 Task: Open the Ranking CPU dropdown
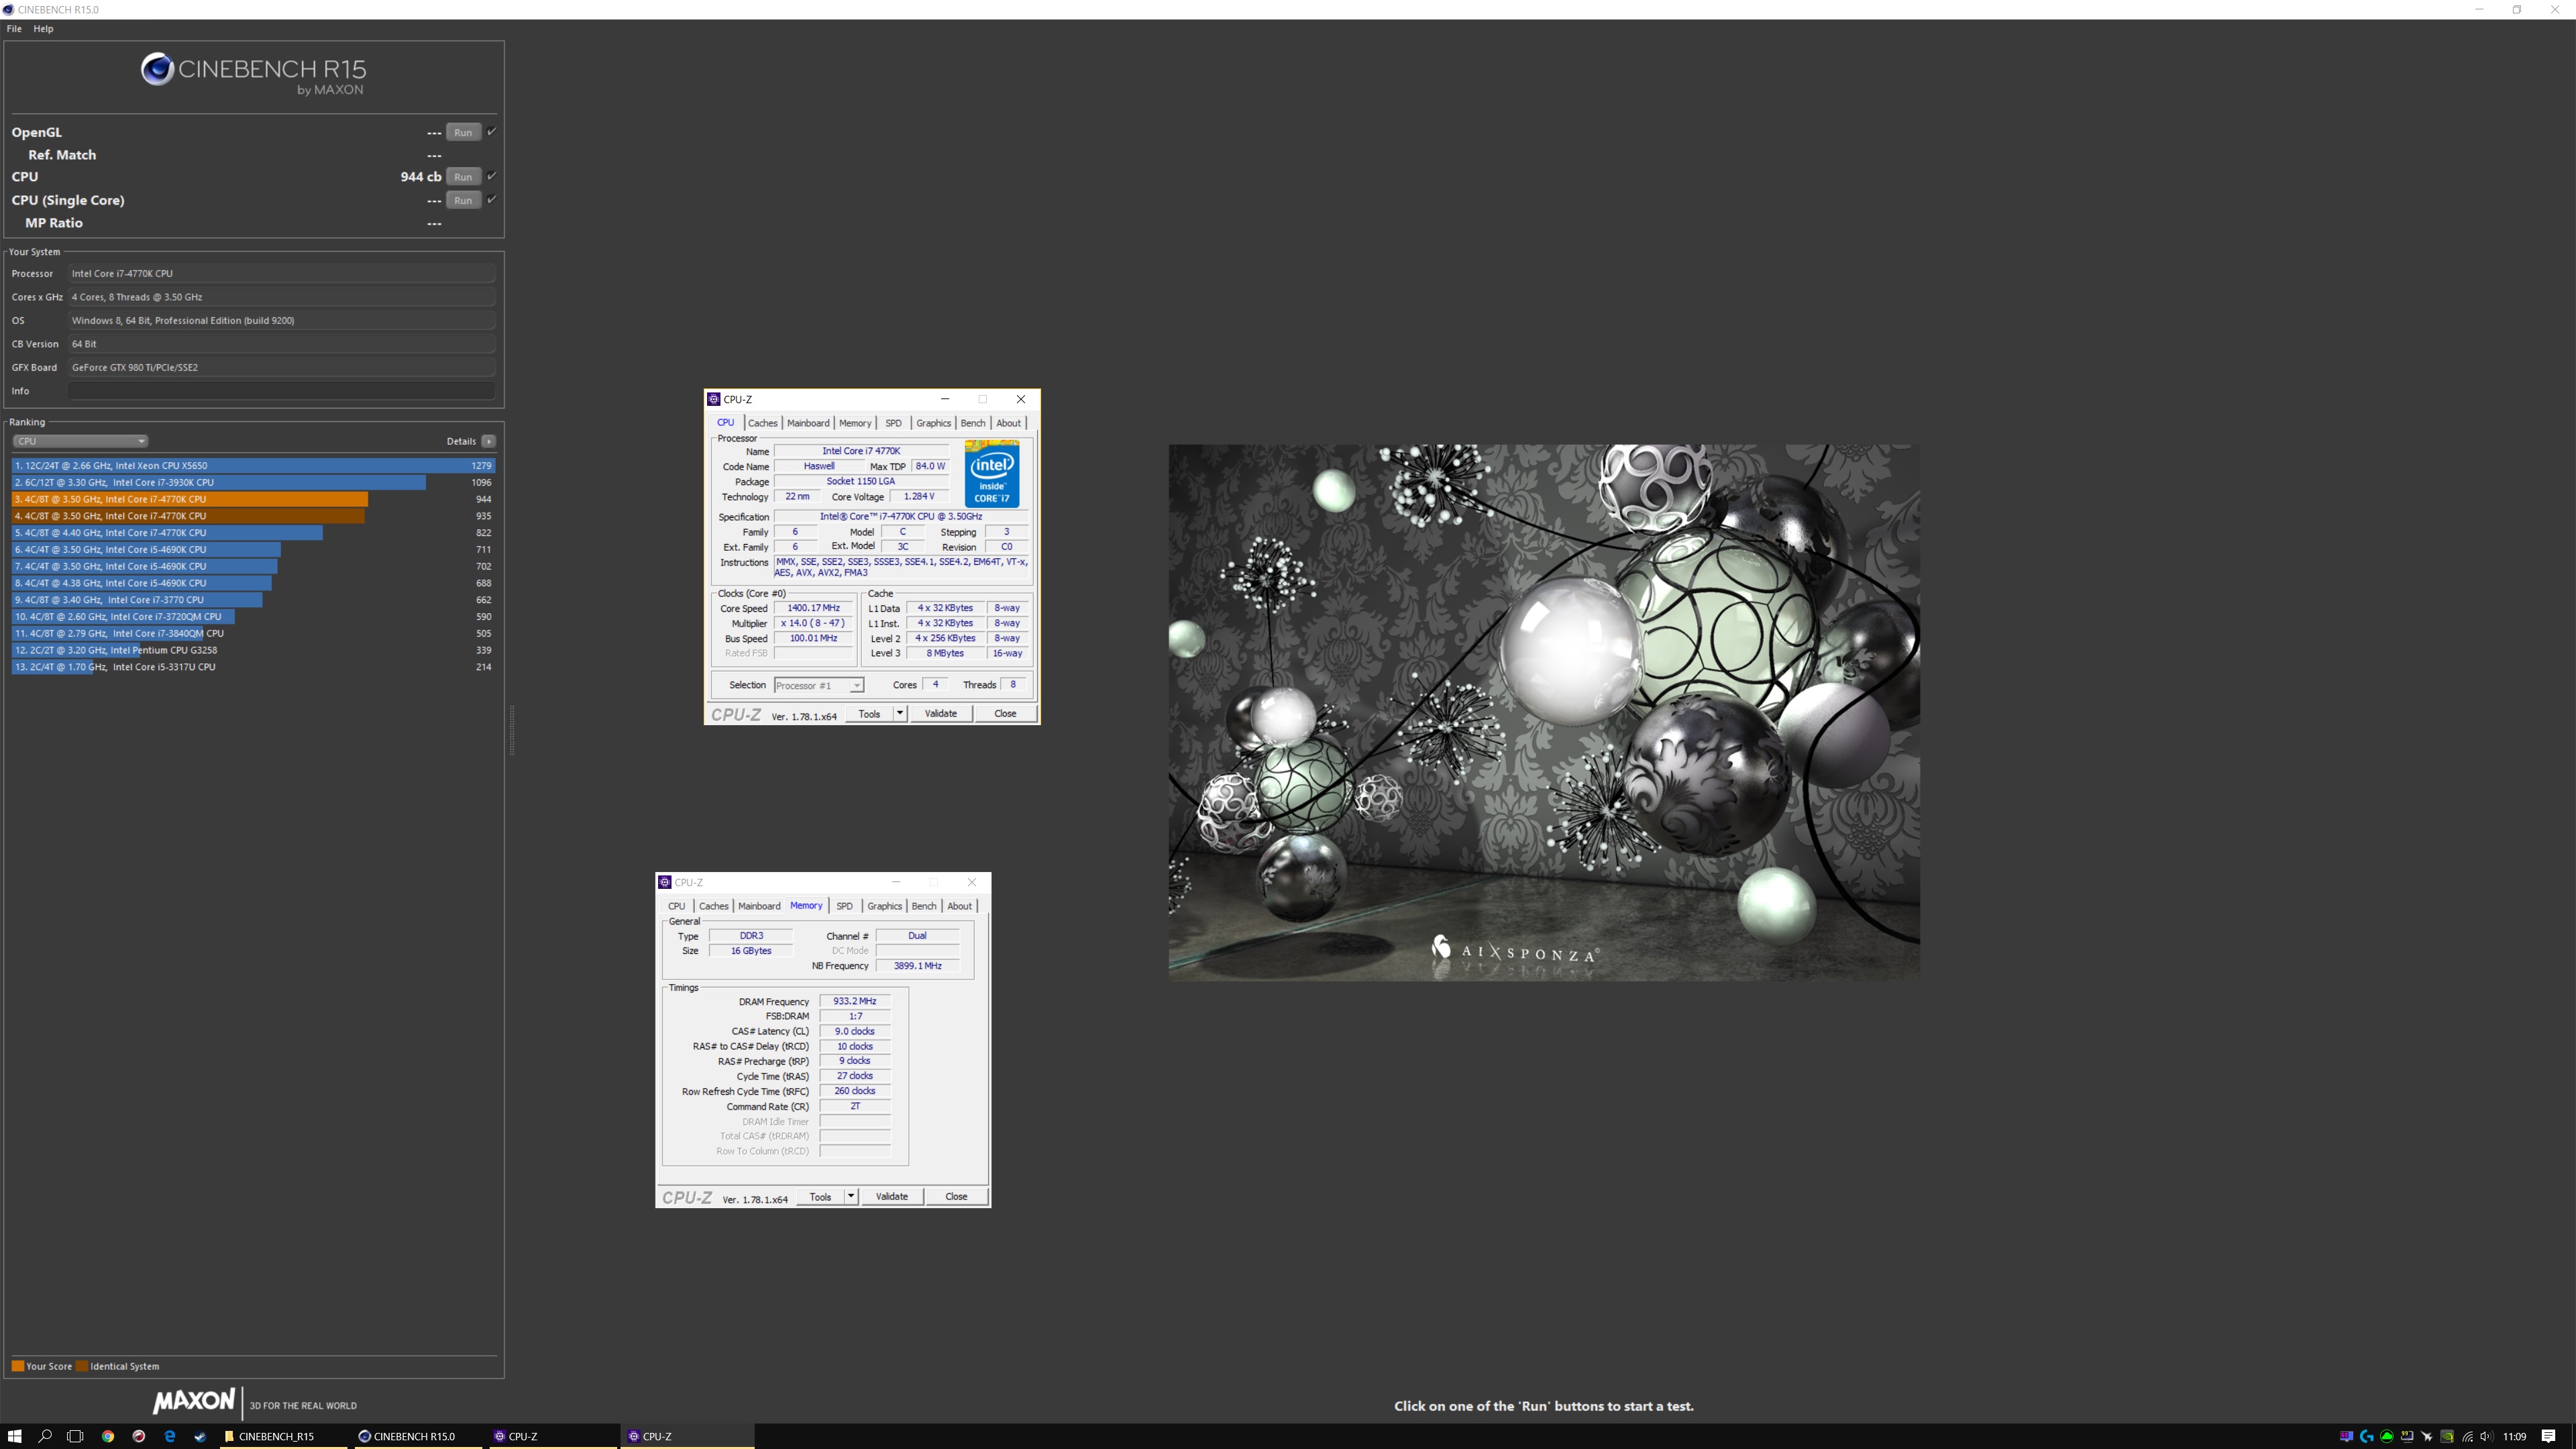[80, 441]
